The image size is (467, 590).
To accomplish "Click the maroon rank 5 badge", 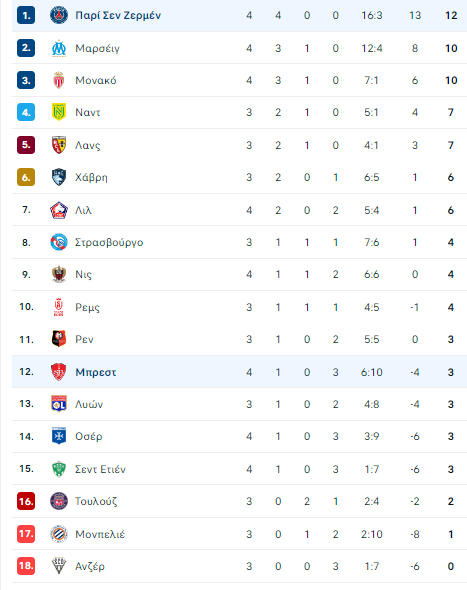I will click(x=26, y=145).
